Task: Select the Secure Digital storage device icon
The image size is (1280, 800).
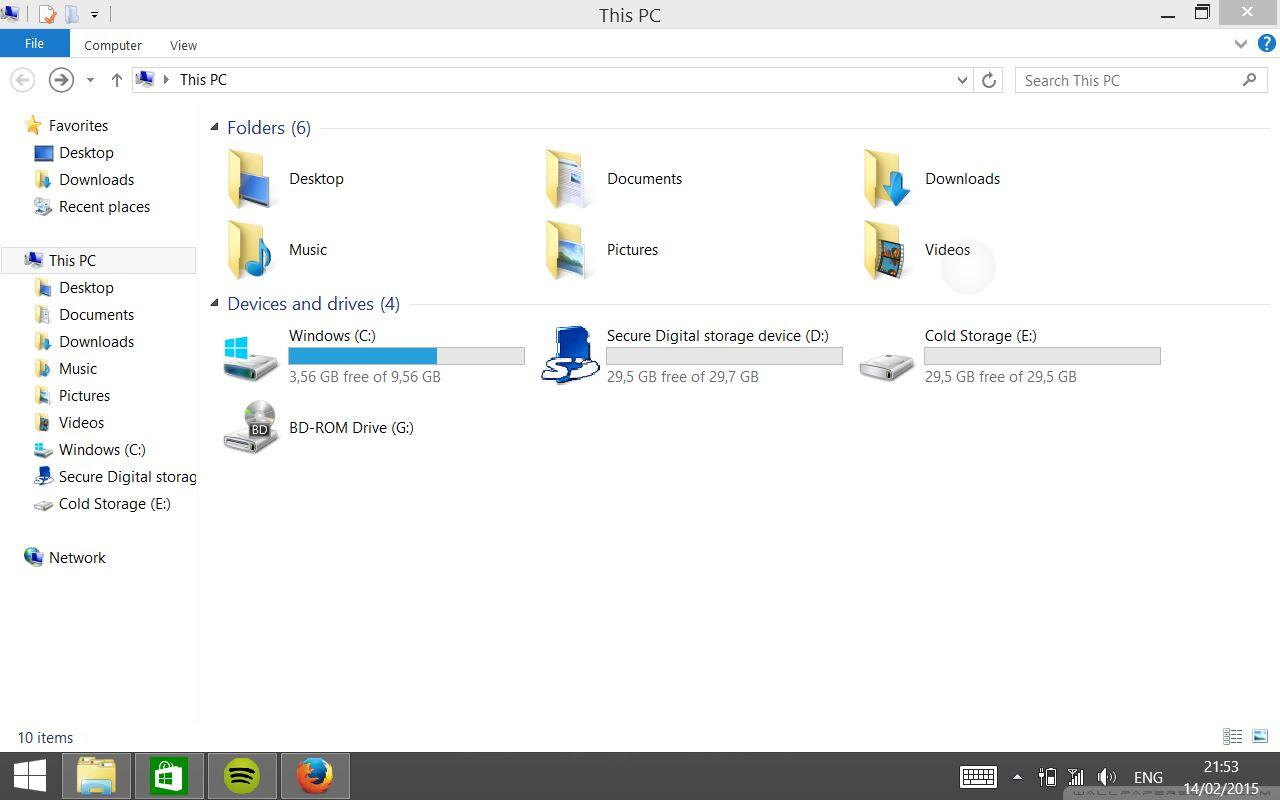Action: 568,355
